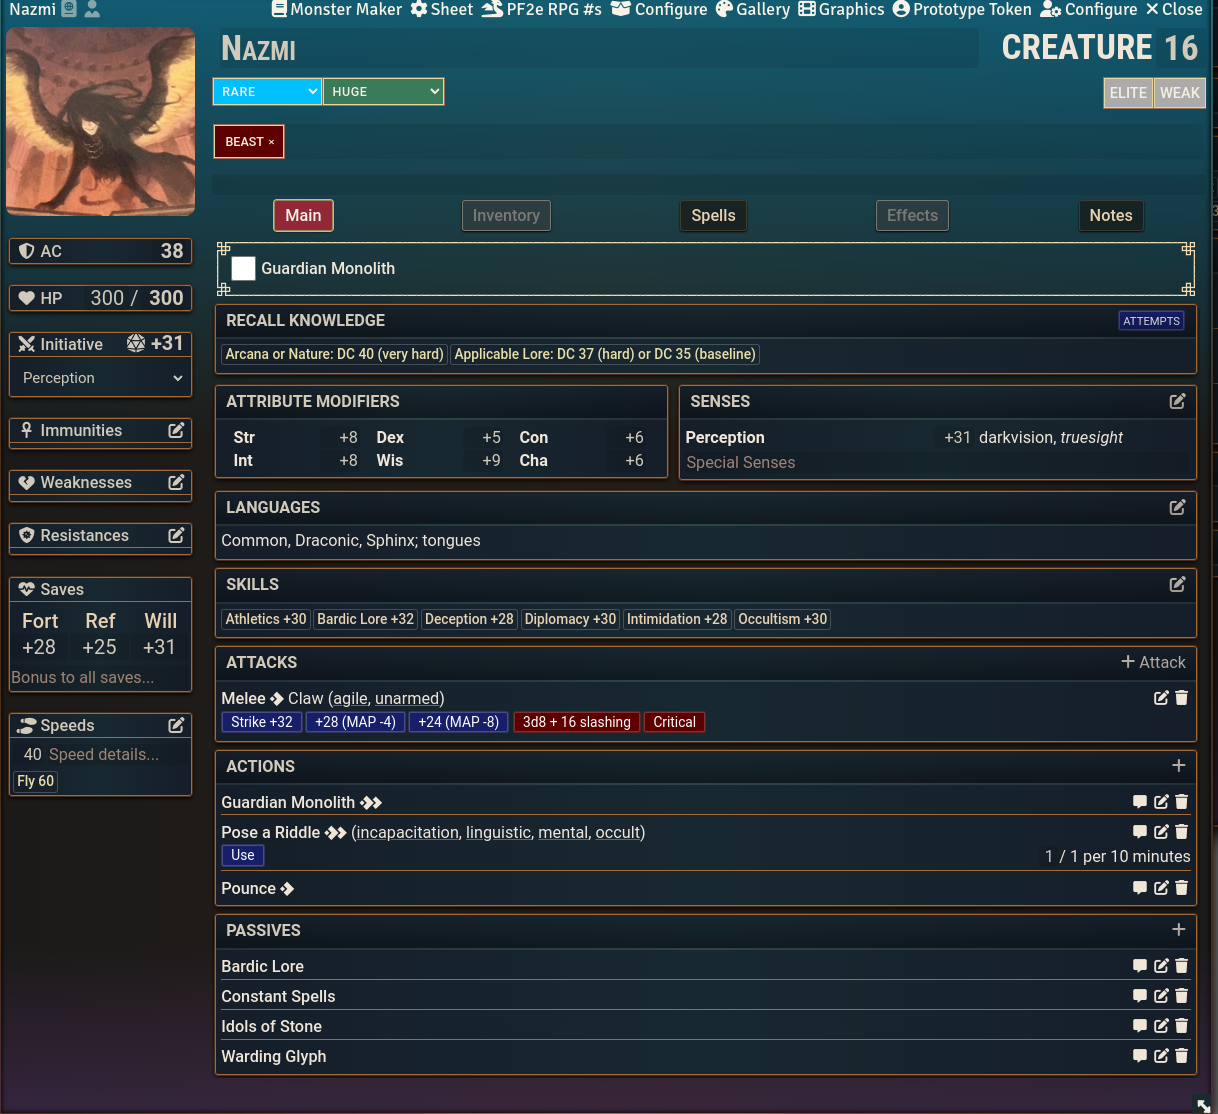
Task: Open the Sheet settings
Action: click(441, 9)
